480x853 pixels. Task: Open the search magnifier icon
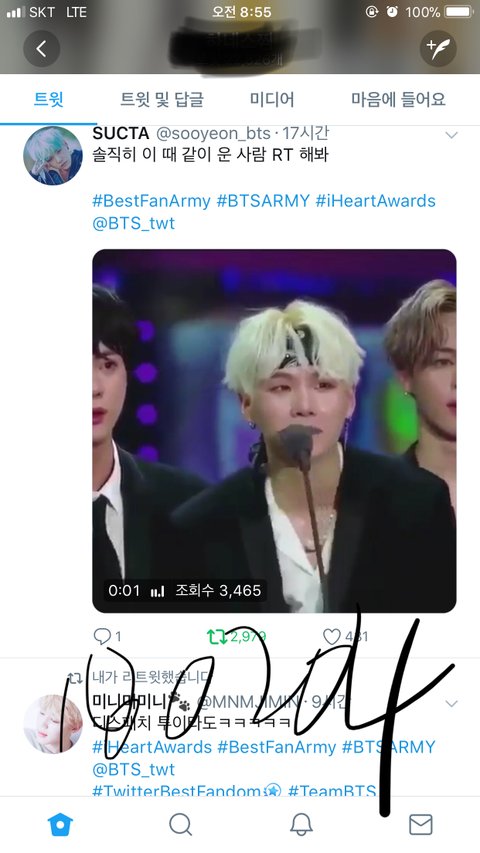coord(180,825)
